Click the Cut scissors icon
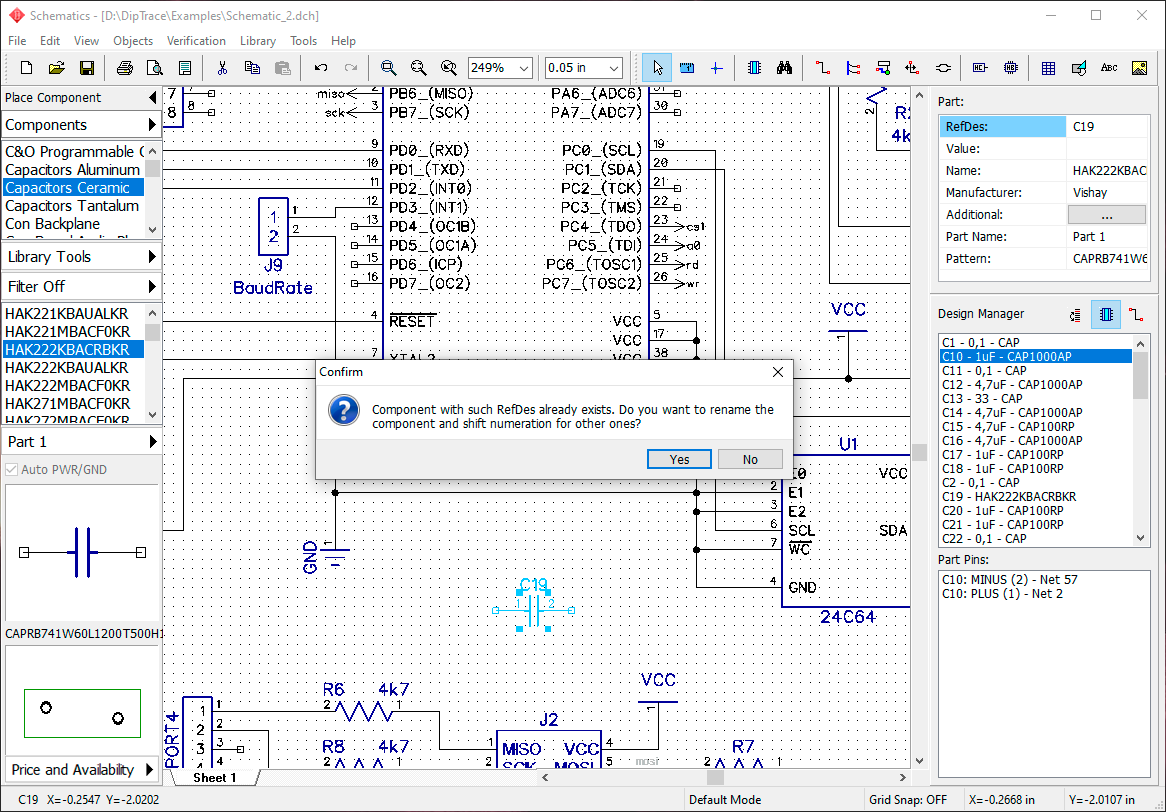The width and height of the screenshot is (1166, 812). [x=222, y=68]
